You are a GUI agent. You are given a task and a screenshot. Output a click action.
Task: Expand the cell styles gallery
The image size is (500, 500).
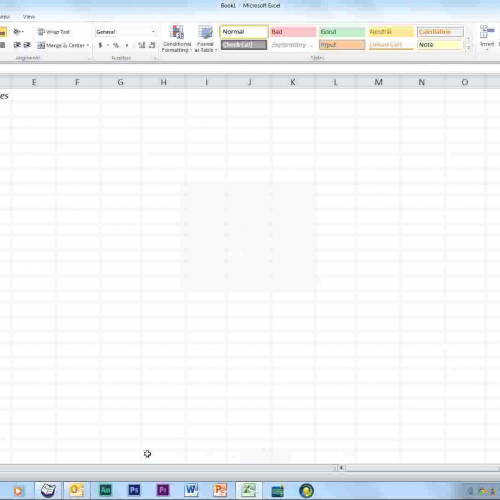[469, 48]
